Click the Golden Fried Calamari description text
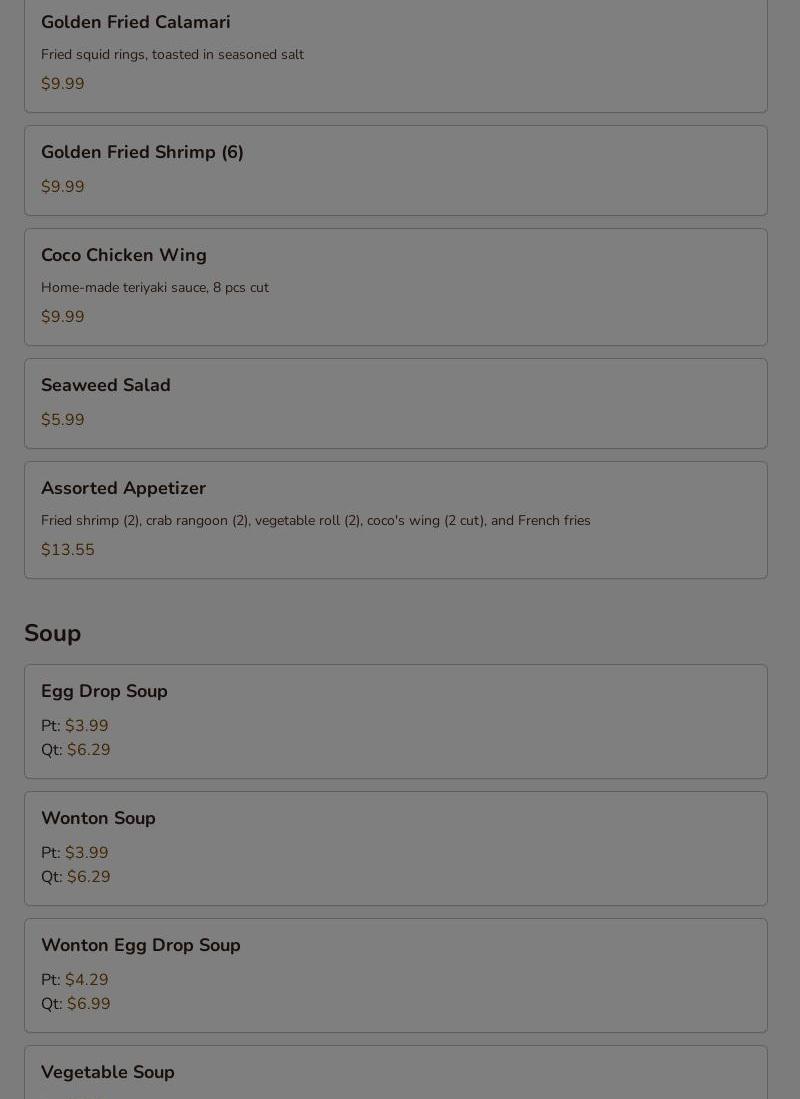The image size is (800, 1099). coord(172,55)
